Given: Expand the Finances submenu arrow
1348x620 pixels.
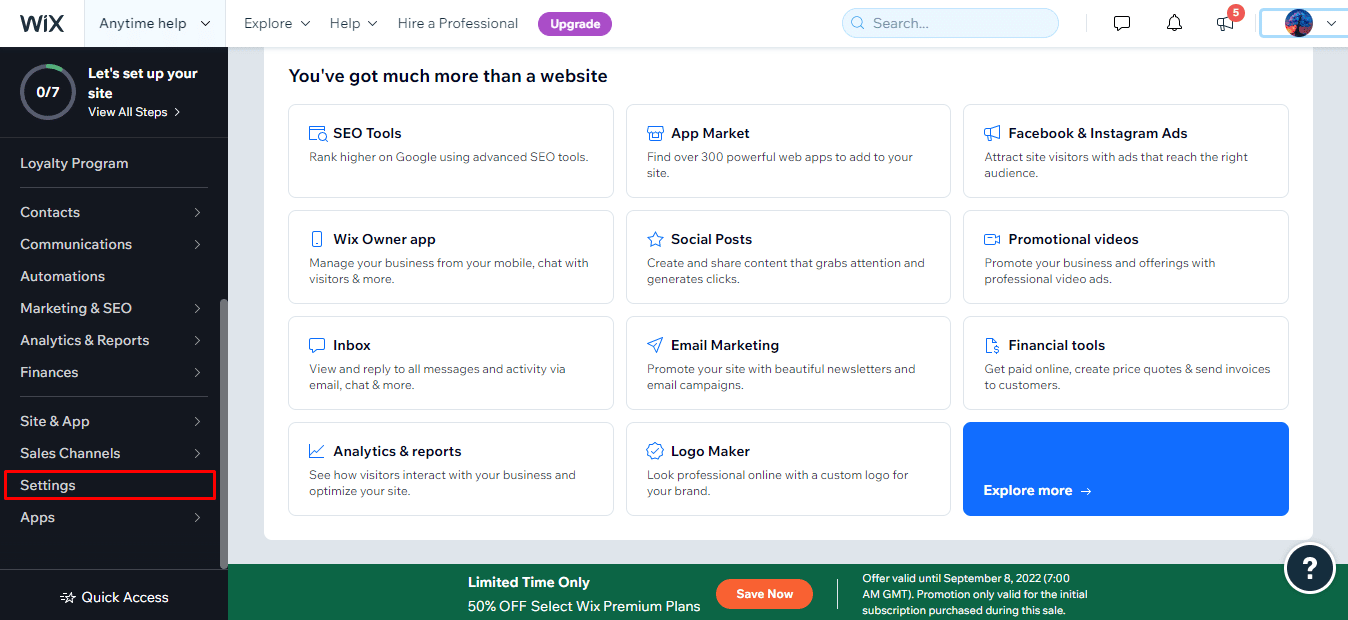Looking at the screenshot, I should point(197,372).
